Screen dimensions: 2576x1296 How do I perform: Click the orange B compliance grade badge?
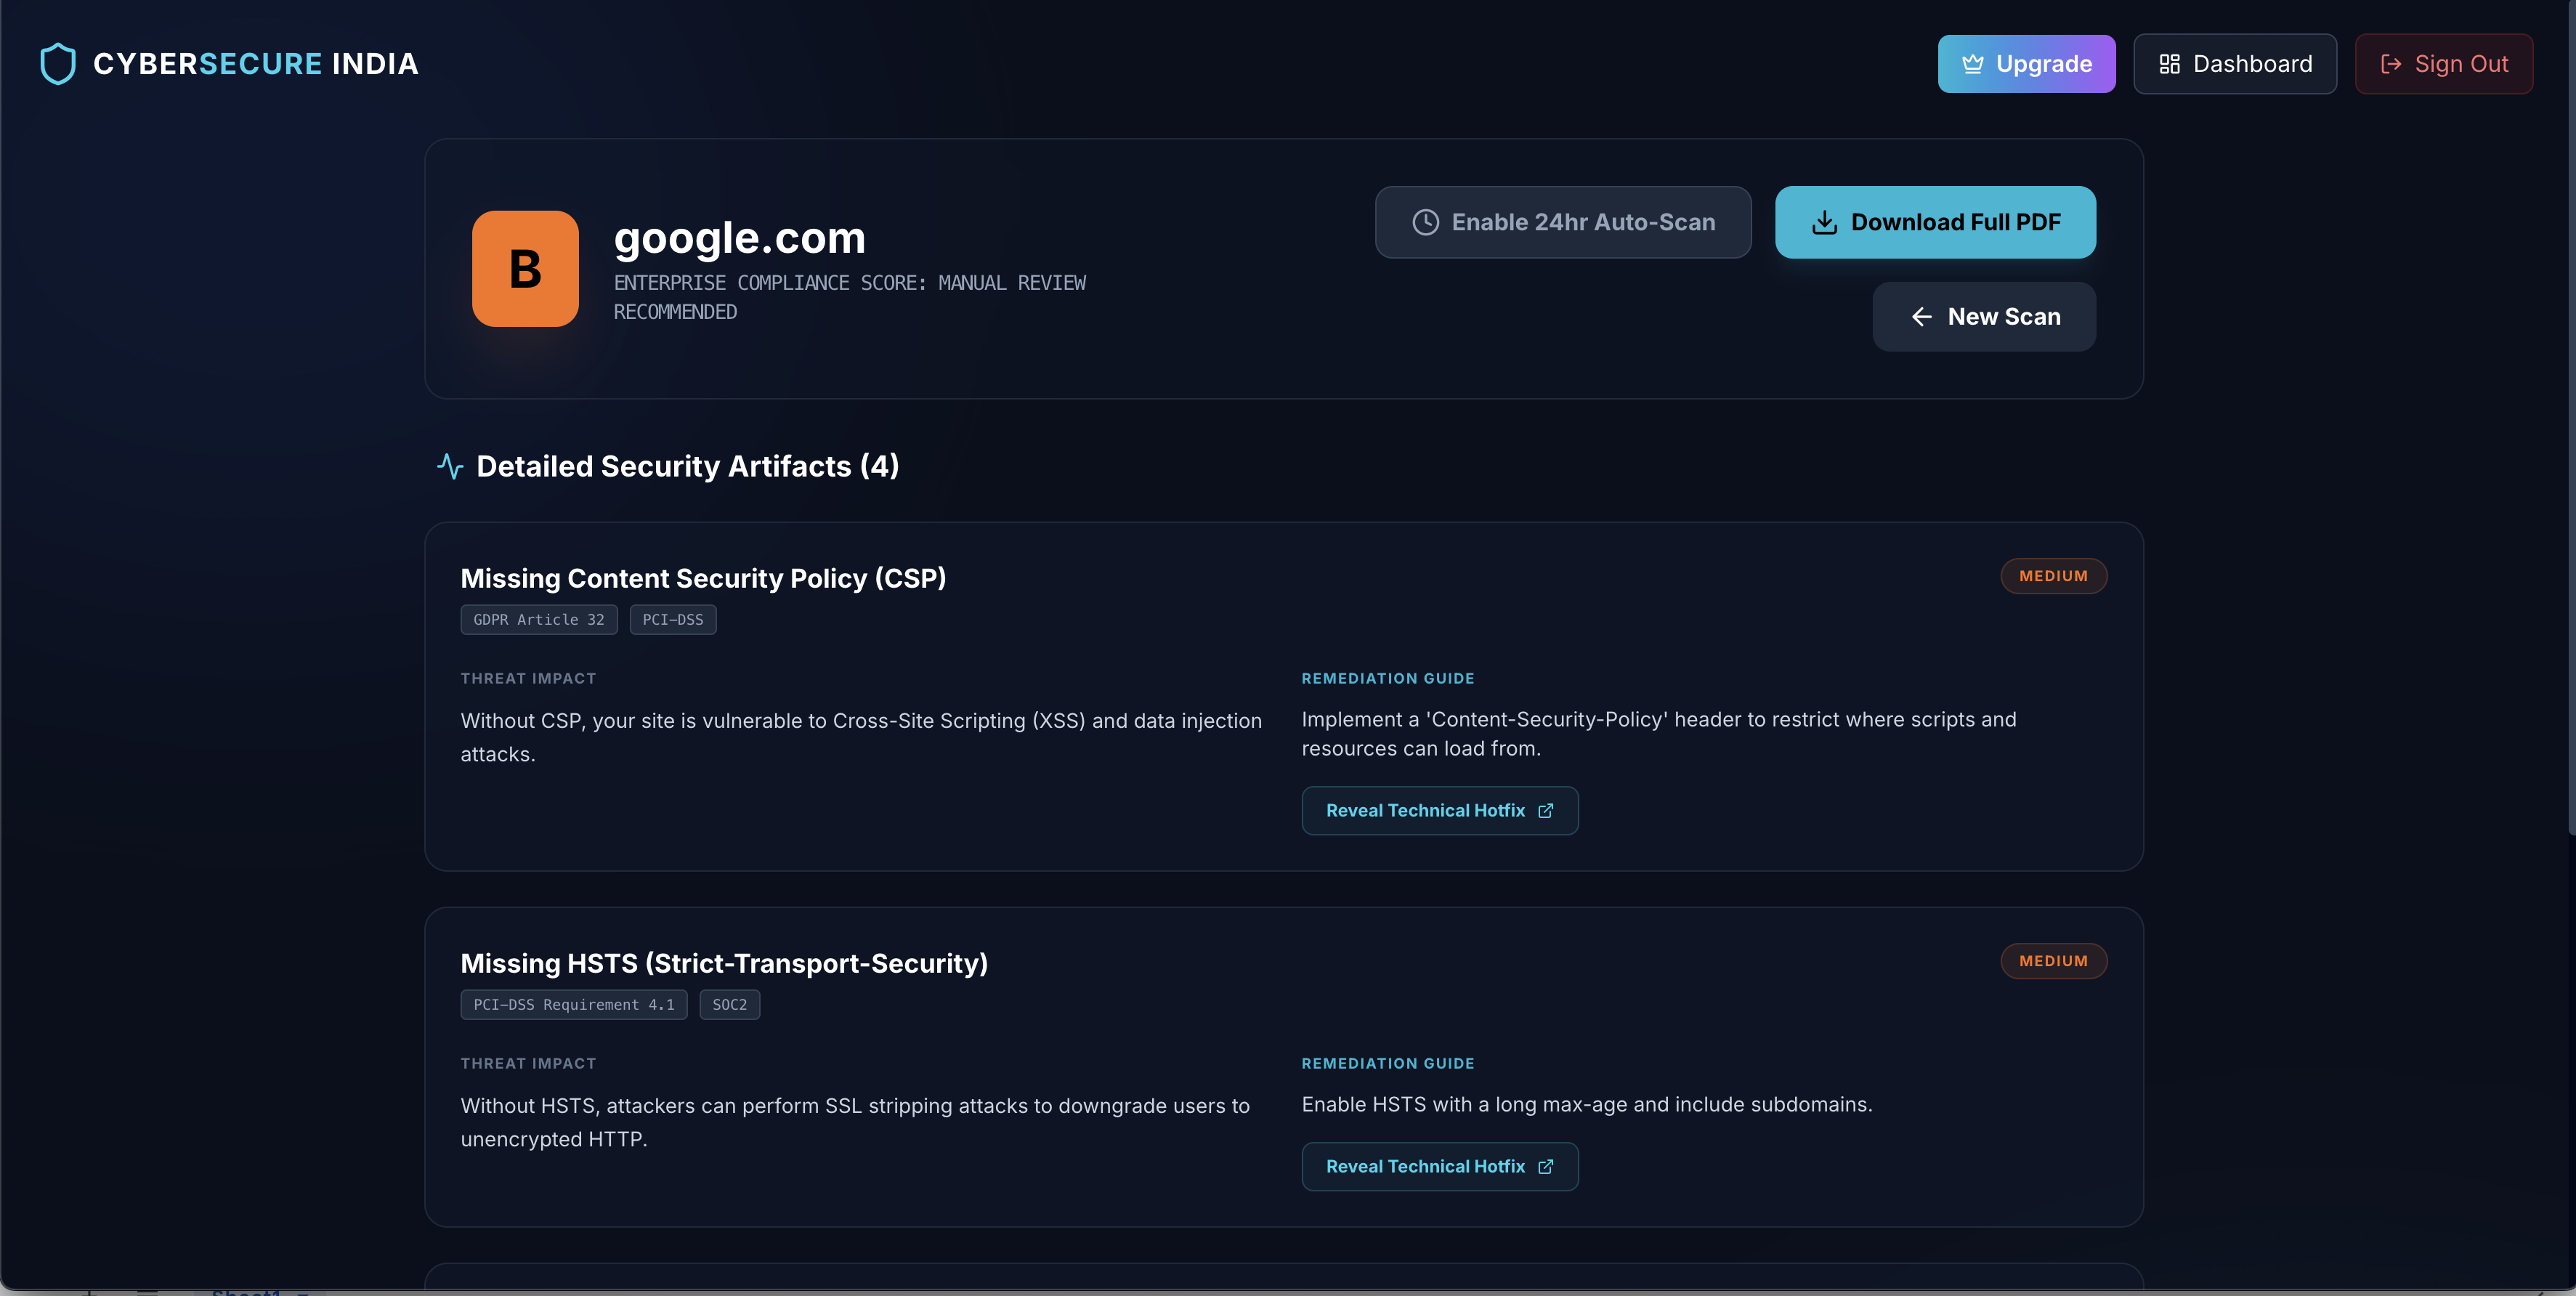525,268
